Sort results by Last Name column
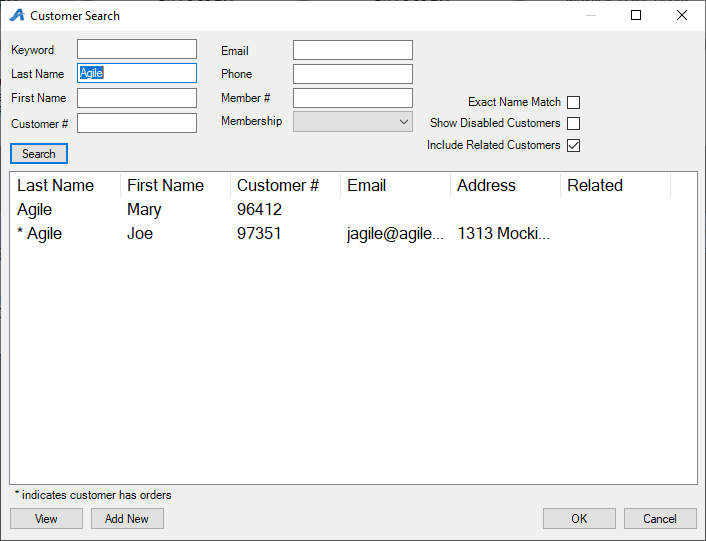Image resolution: width=706 pixels, height=541 pixels. pyautogui.click(x=65, y=185)
